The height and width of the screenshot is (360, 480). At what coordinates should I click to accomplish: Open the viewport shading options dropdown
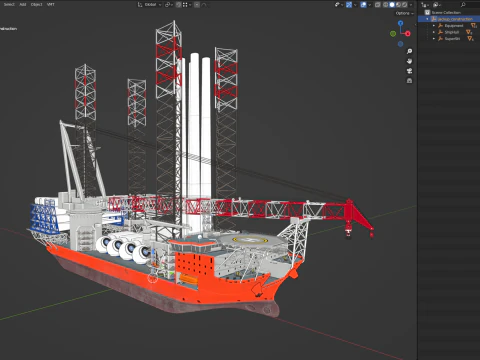pos(411,5)
